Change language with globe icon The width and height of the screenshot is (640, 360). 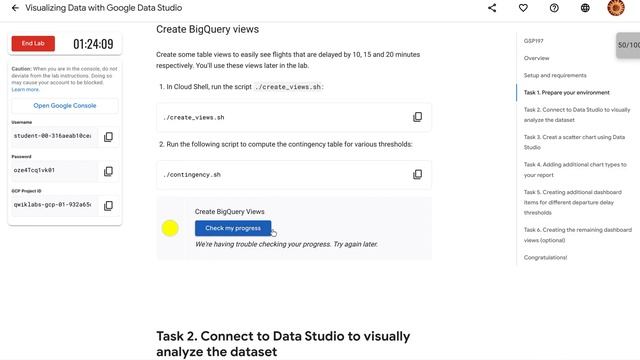pos(585,8)
